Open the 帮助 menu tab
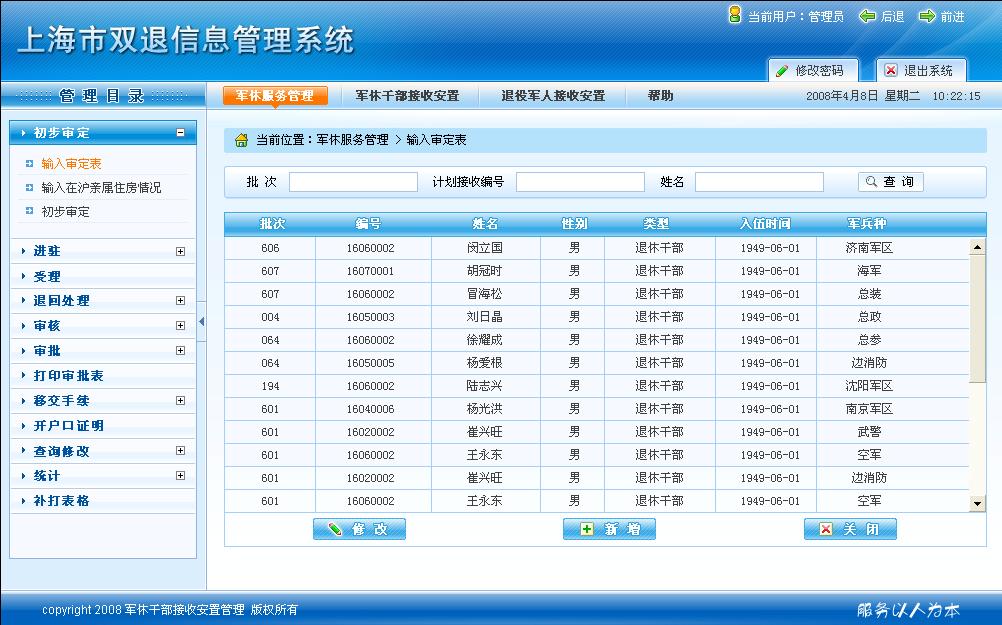This screenshot has height=625, width=1002. point(660,96)
